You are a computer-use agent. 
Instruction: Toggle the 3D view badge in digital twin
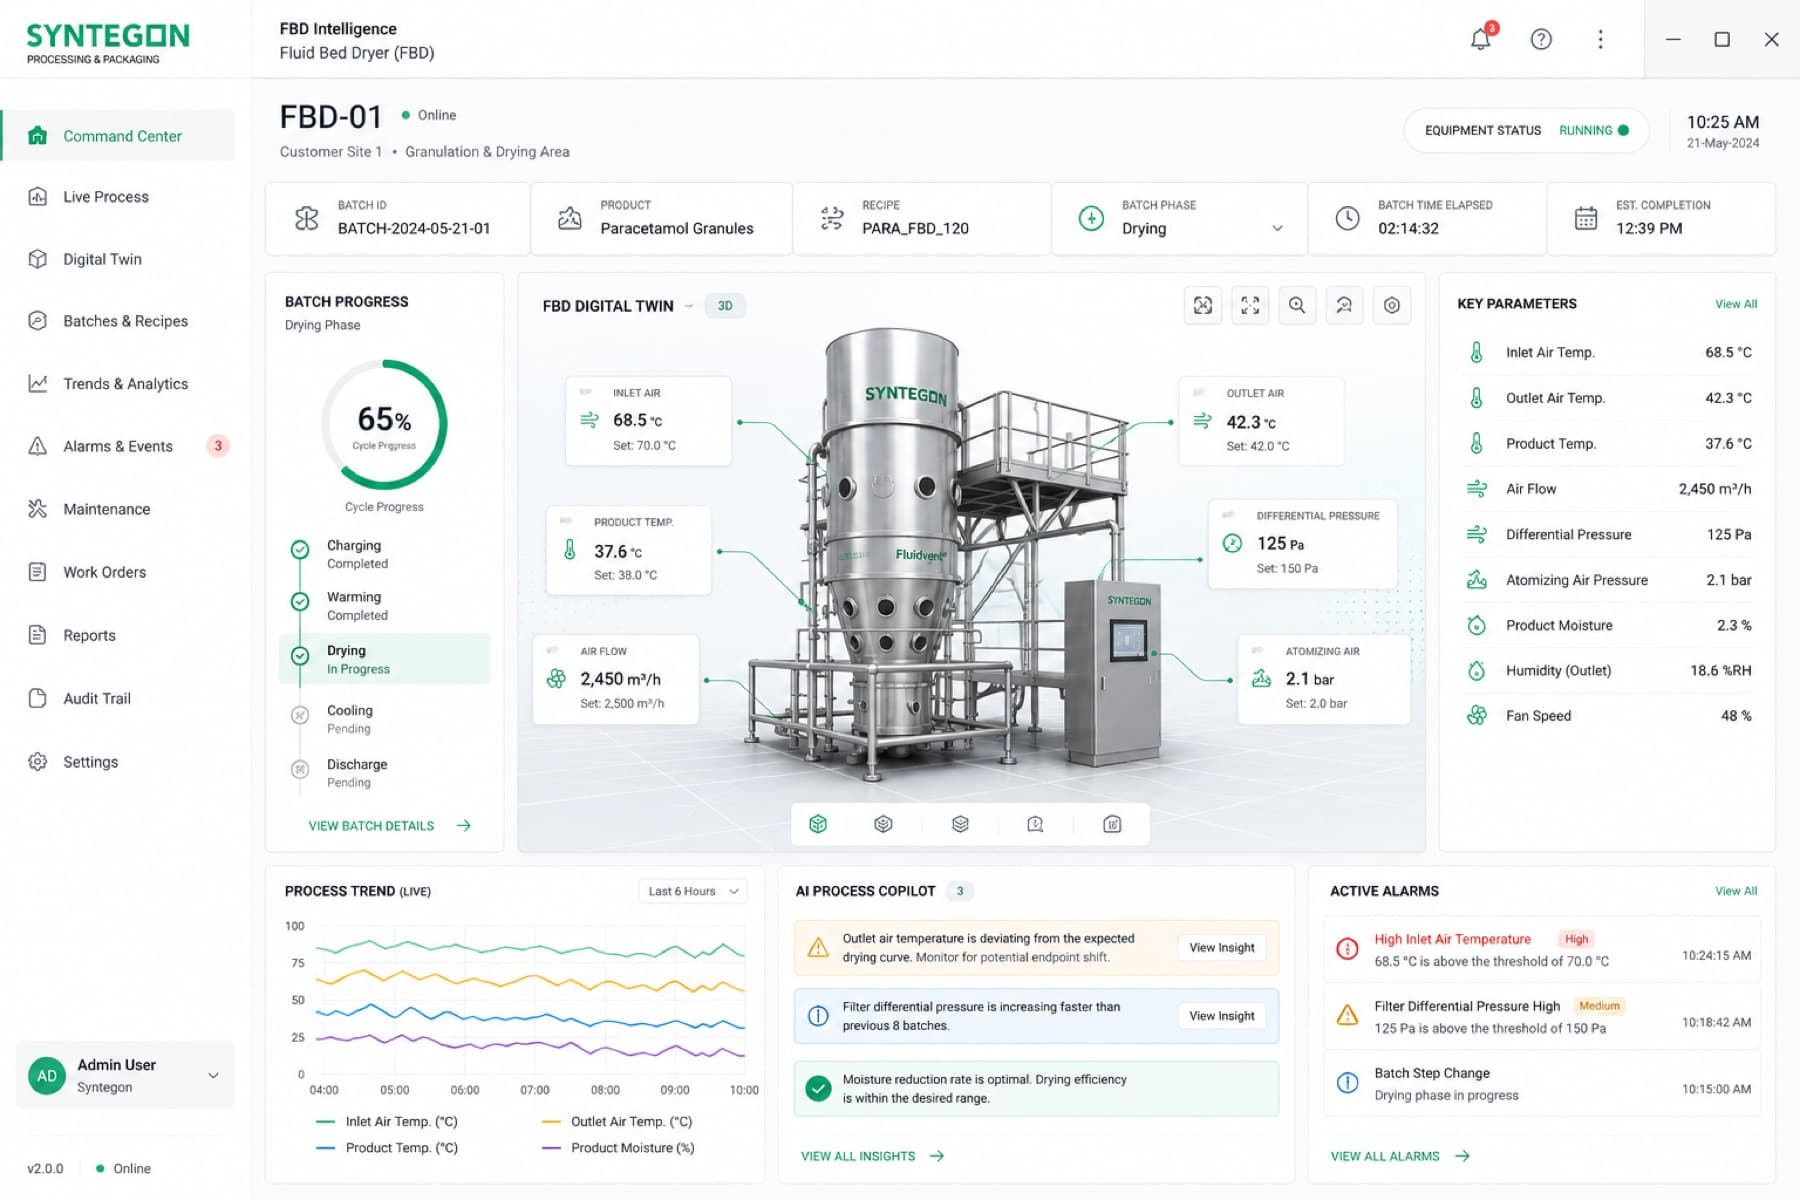pyautogui.click(x=725, y=306)
